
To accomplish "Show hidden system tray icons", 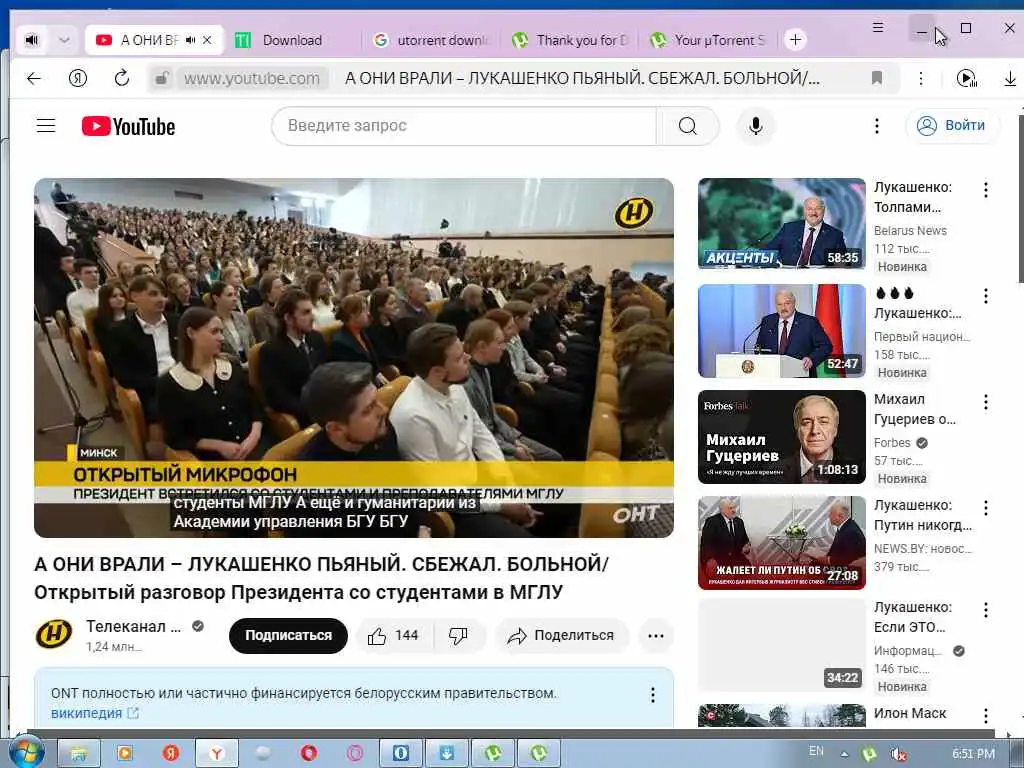I will [x=844, y=753].
